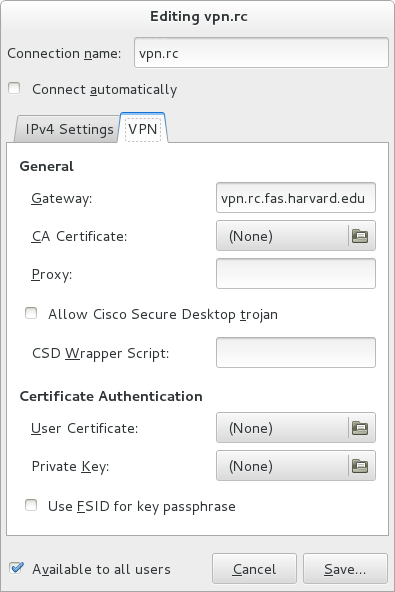Select the Certificate Authentication heading
The height and width of the screenshot is (592, 395).
[111, 396]
